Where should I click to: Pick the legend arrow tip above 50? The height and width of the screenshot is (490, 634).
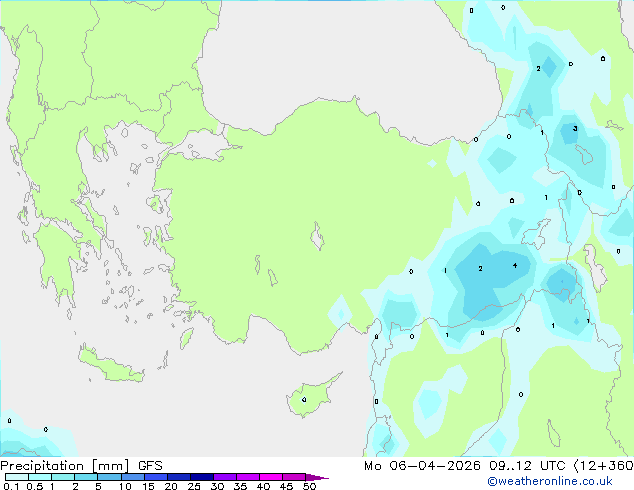317,477
